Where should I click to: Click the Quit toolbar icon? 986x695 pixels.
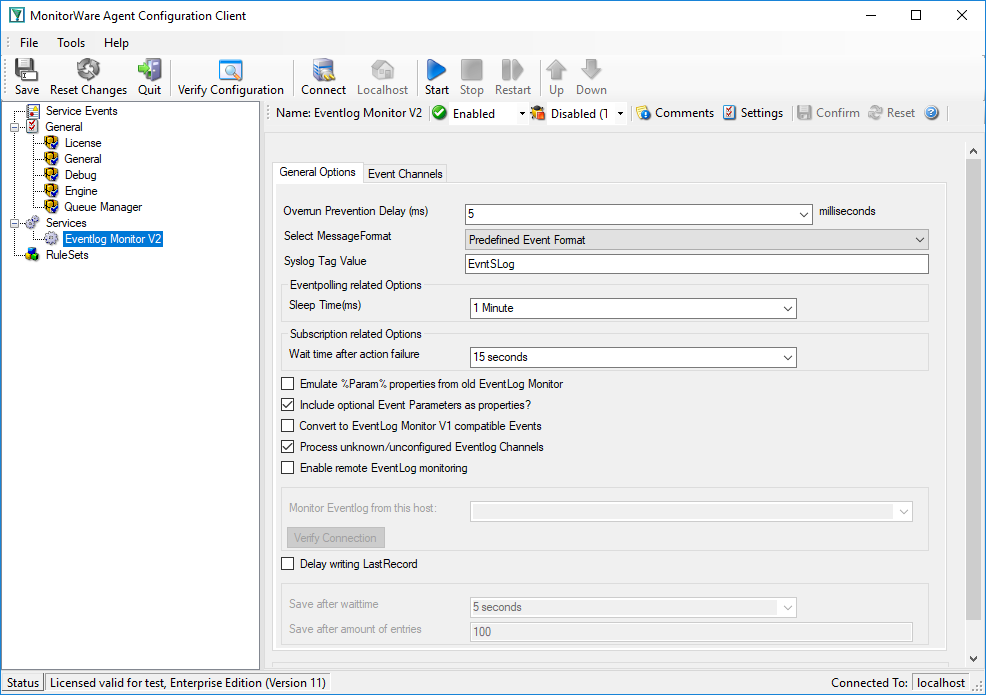(150, 70)
